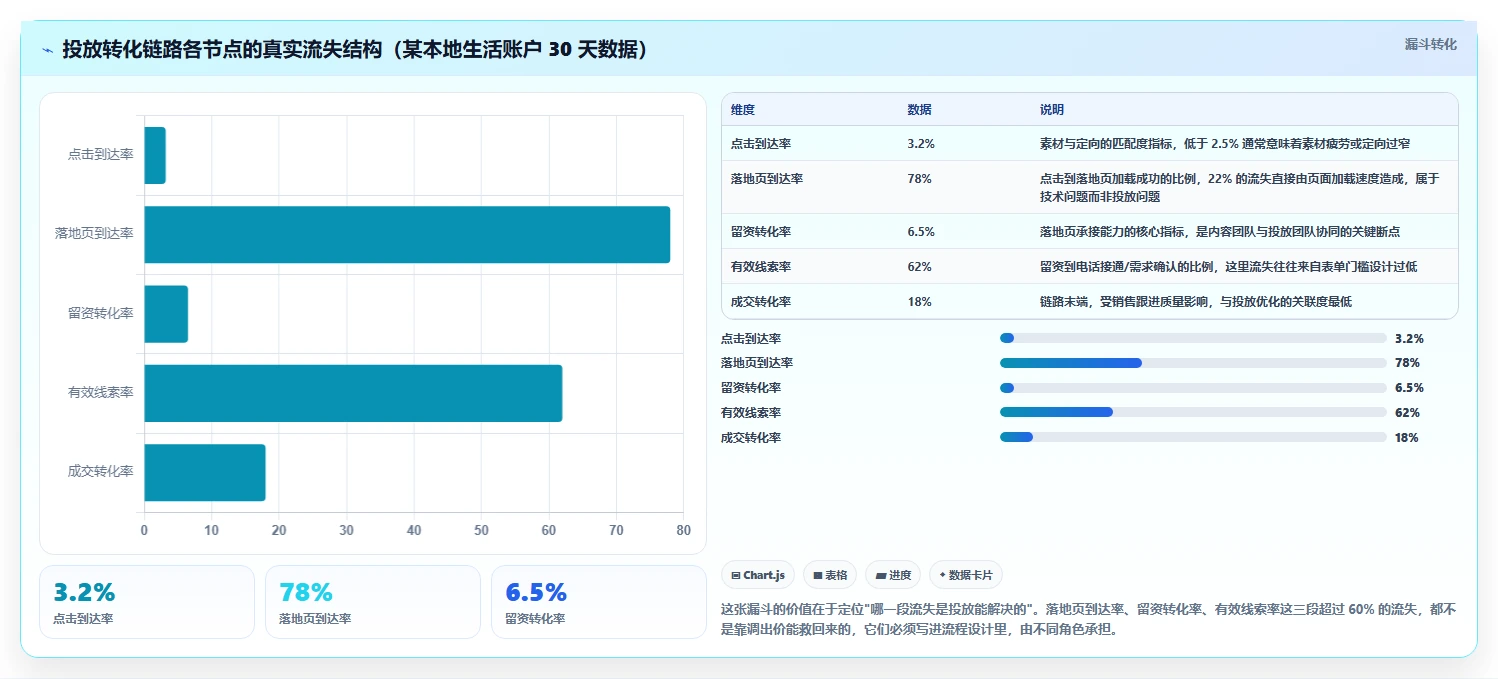Open the 3.2% 点击到达率 stat card

pyautogui.click(x=147, y=602)
